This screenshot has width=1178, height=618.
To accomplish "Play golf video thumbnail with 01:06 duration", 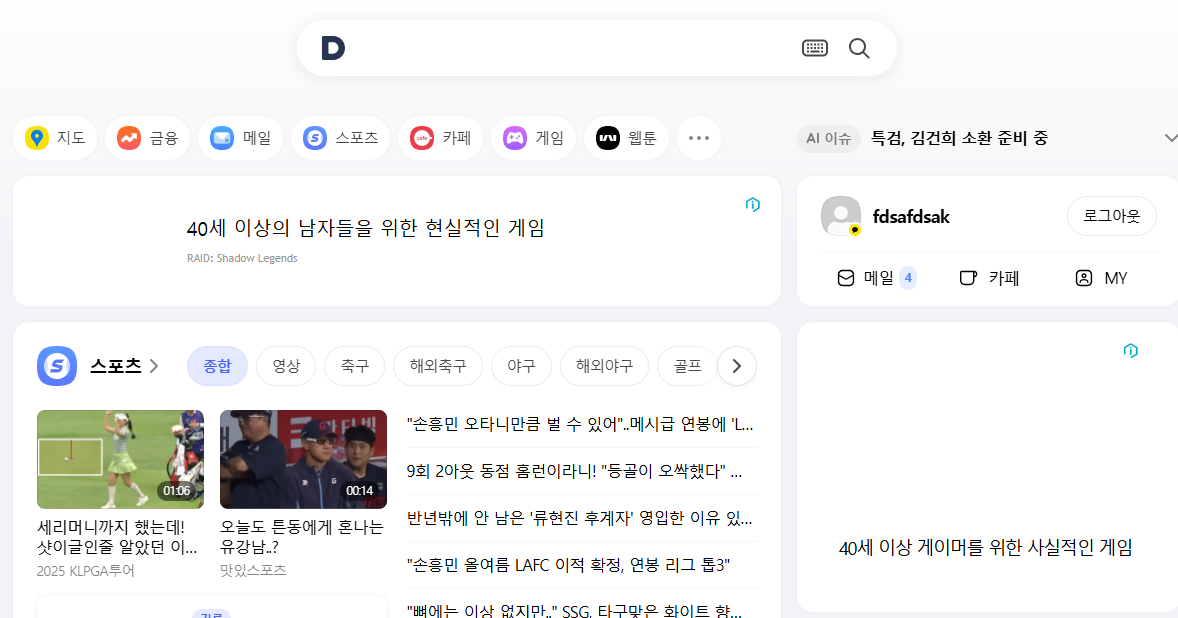I will tap(120, 460).
